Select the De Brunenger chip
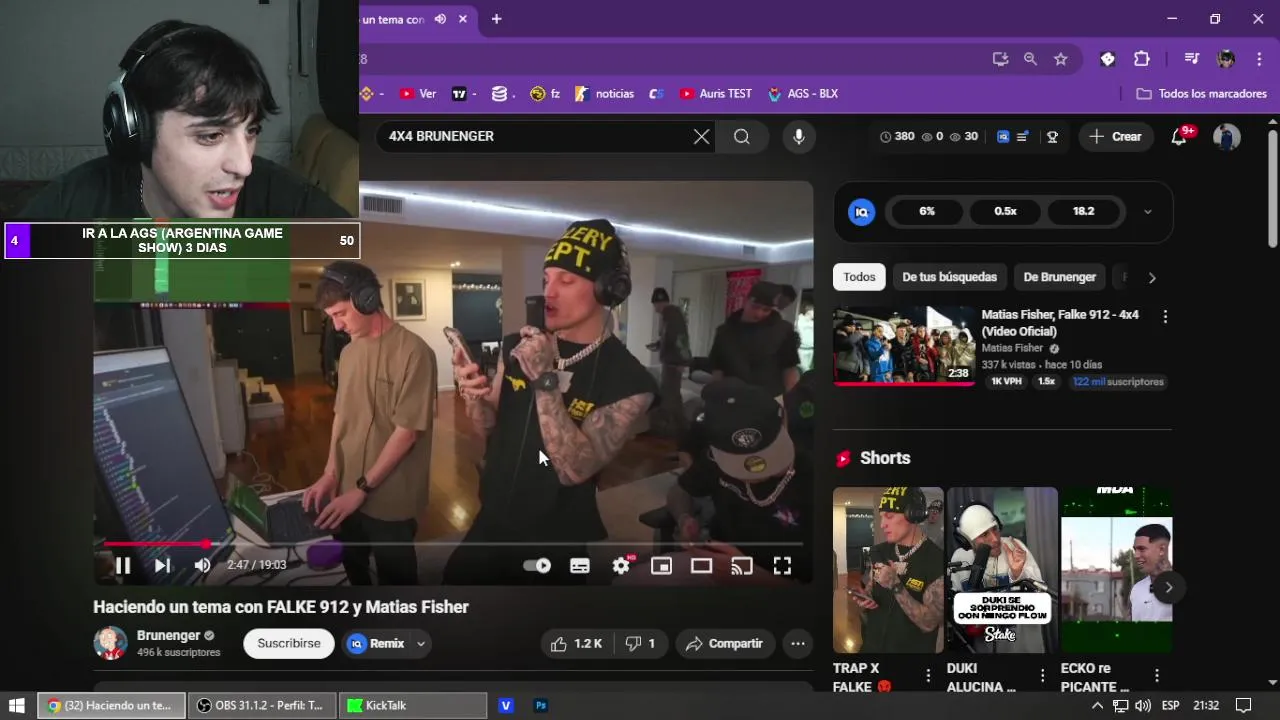The height and width of the screenshot is (720, 1280). point(1059,277)
